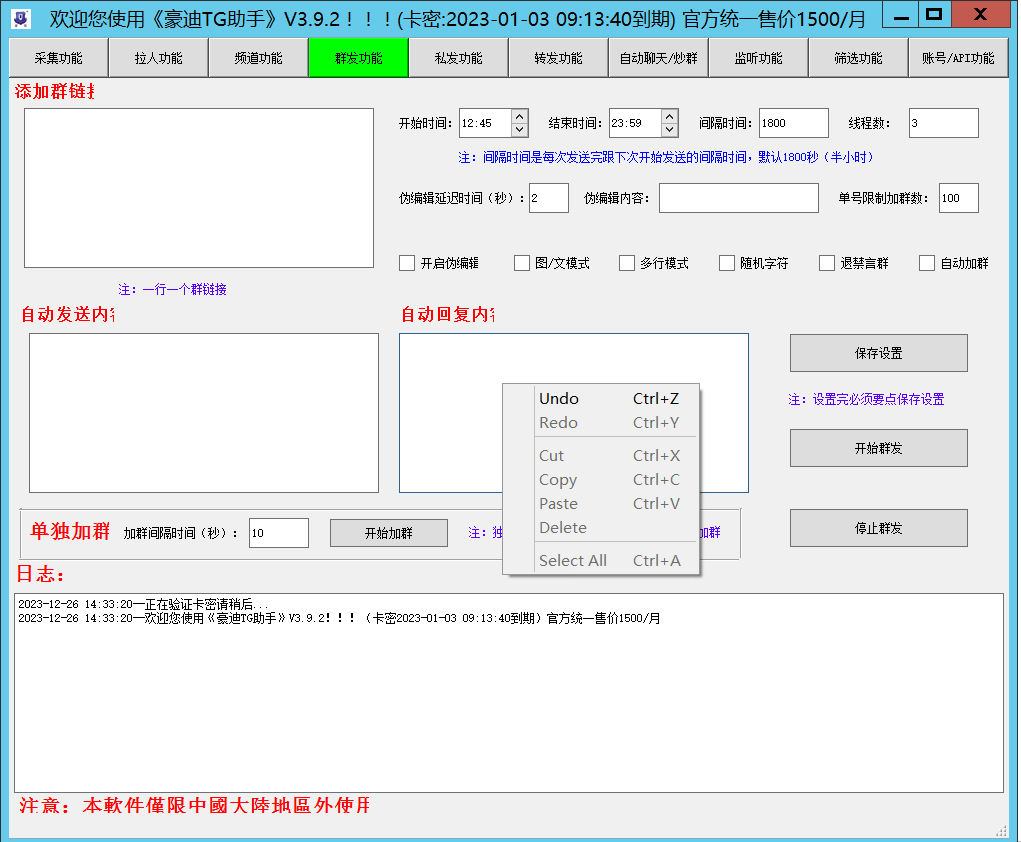Viewport: 1021px width, 842px height.
Task: Open the 监听功能 tab
Action: (x=758, y=58)
